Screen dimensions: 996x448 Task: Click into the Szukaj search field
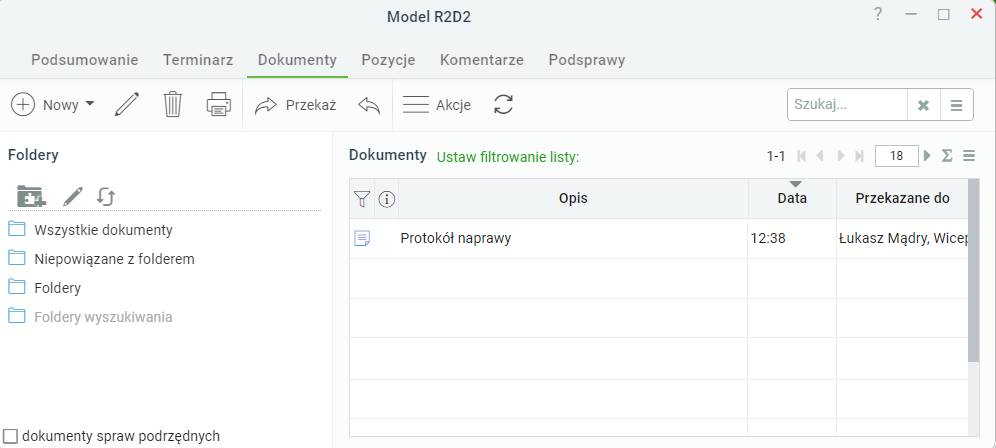847,105
